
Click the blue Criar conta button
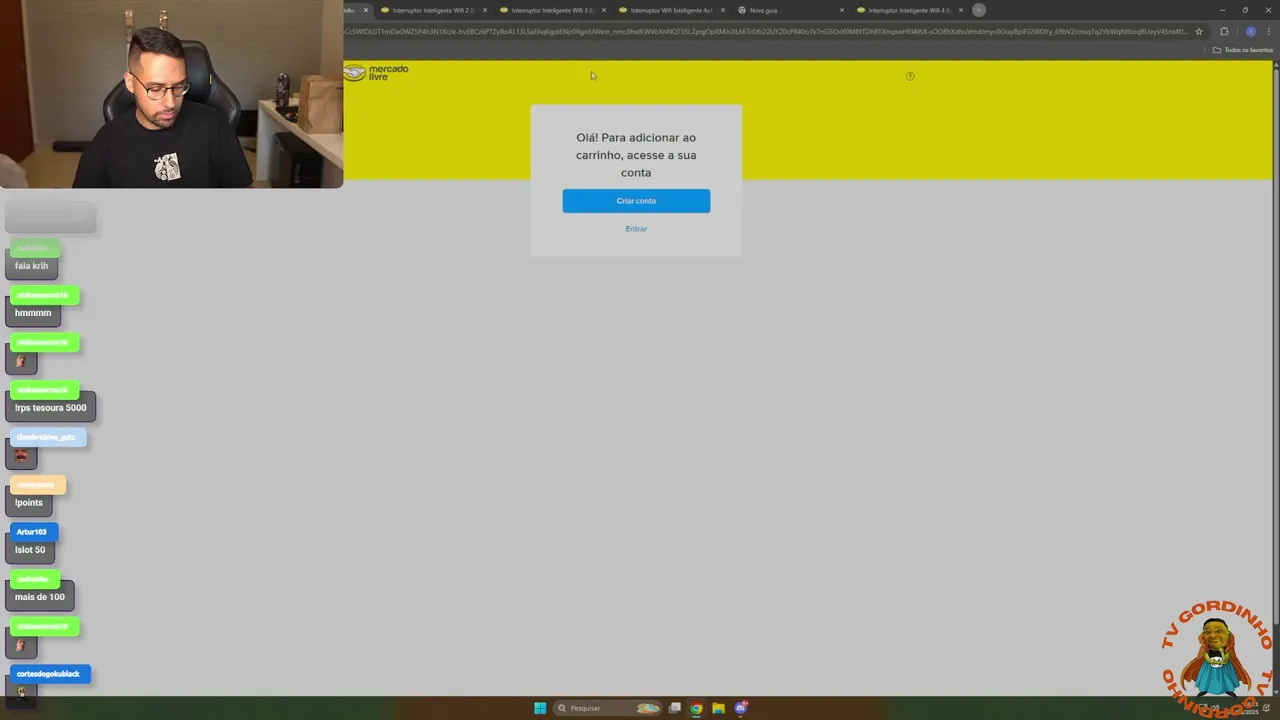(x=636, y=201)
